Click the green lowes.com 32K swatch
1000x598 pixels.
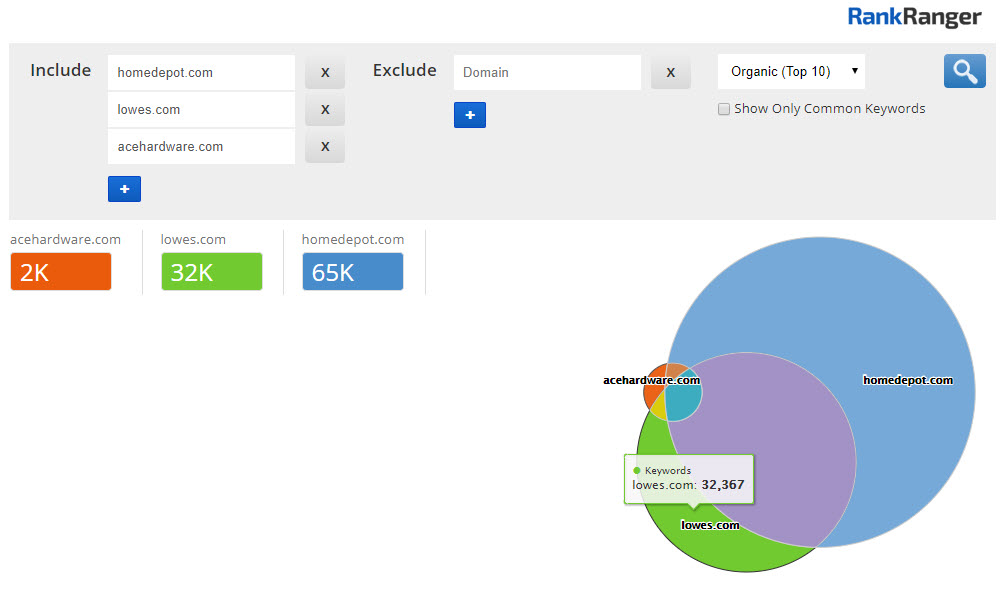click(x=211, y=271)
